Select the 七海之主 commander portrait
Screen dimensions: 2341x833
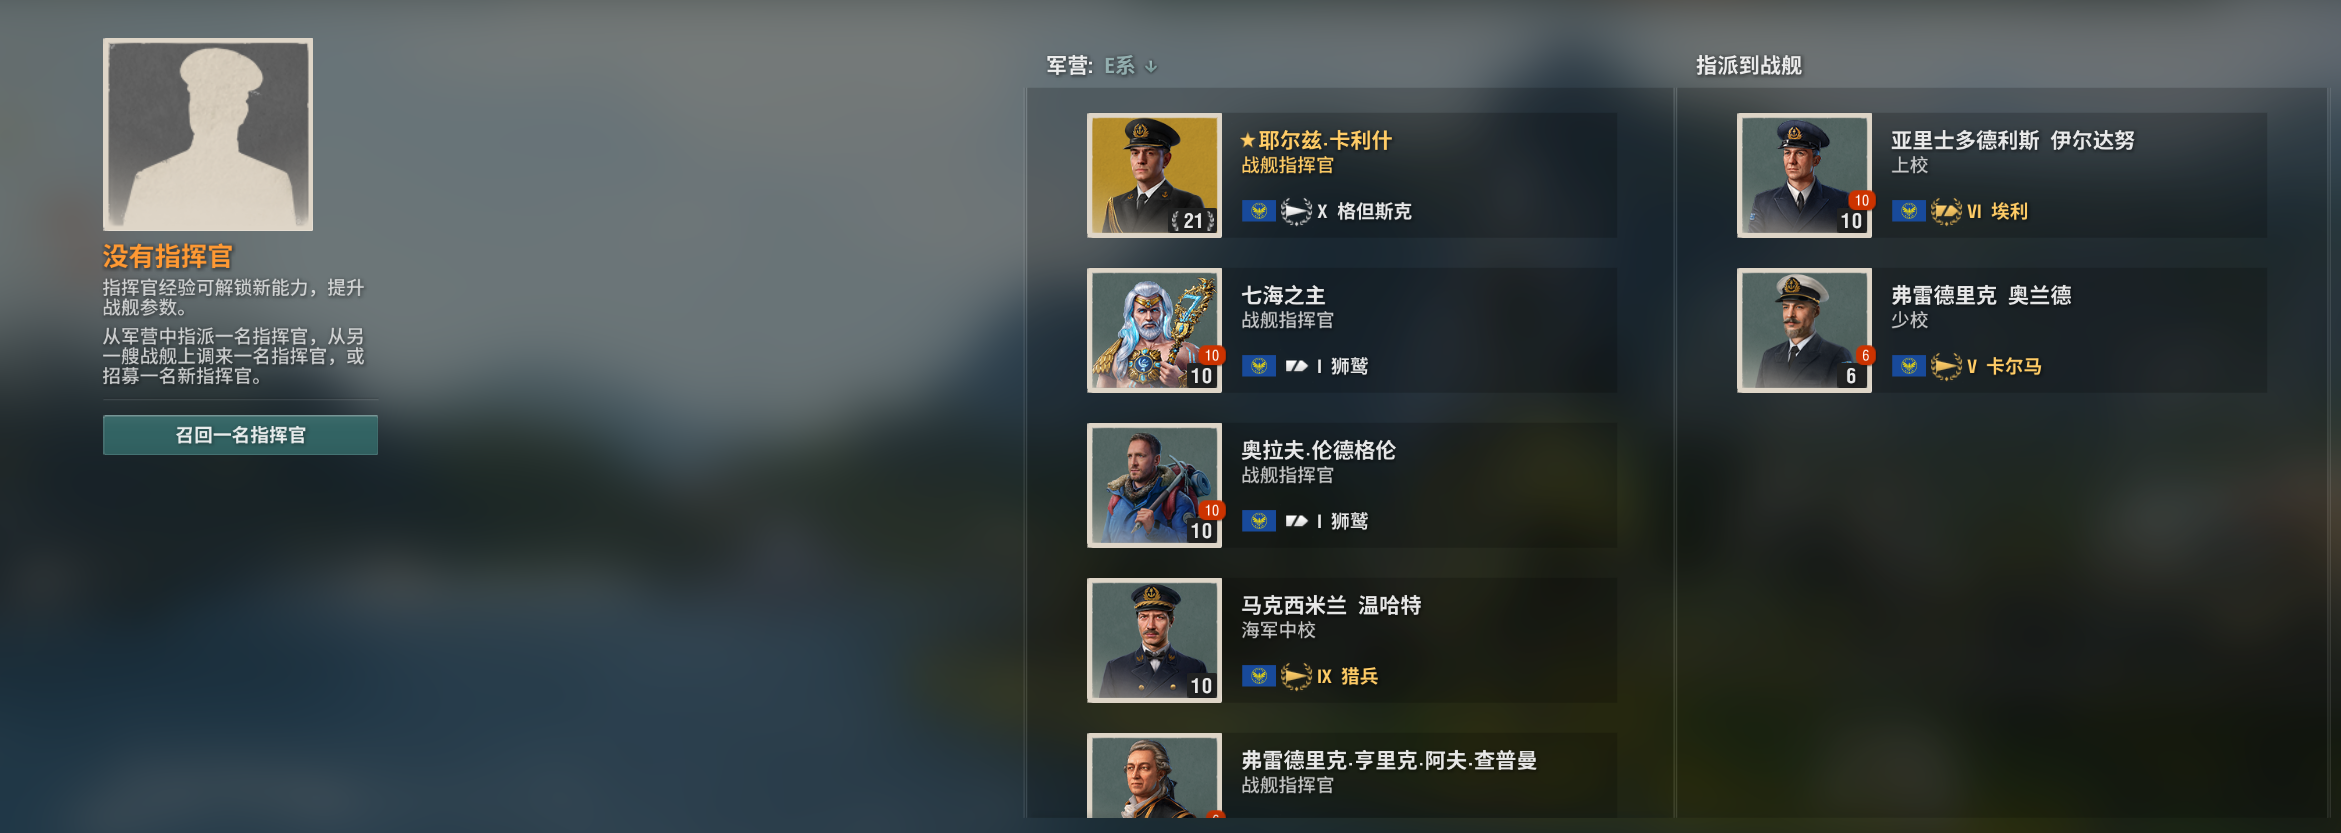(x=1154, y=330)
